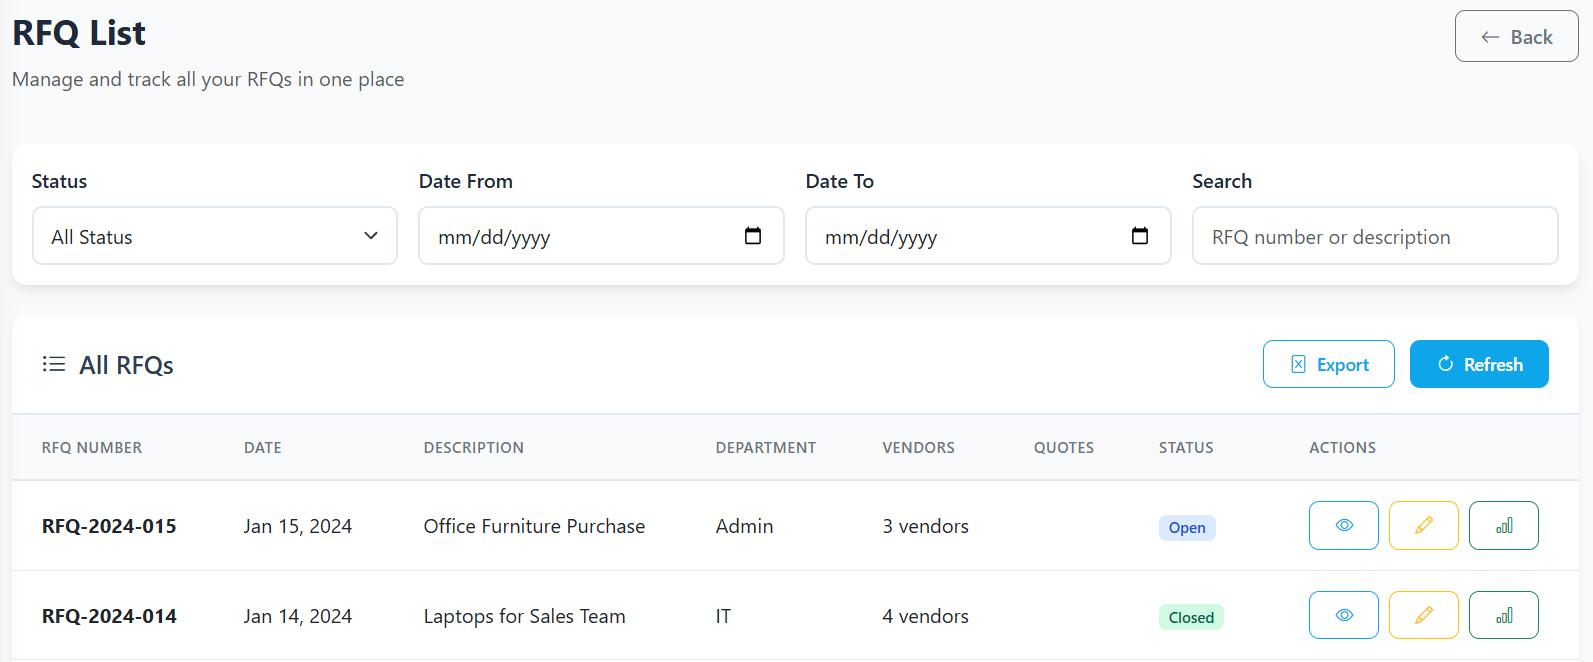Click into the Date To input field

[x=966, y=236]
